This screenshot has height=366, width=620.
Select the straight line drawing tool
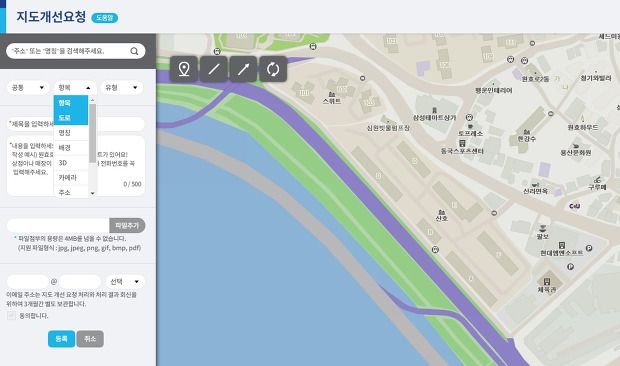pyautogui.click(x=214, y=69)
